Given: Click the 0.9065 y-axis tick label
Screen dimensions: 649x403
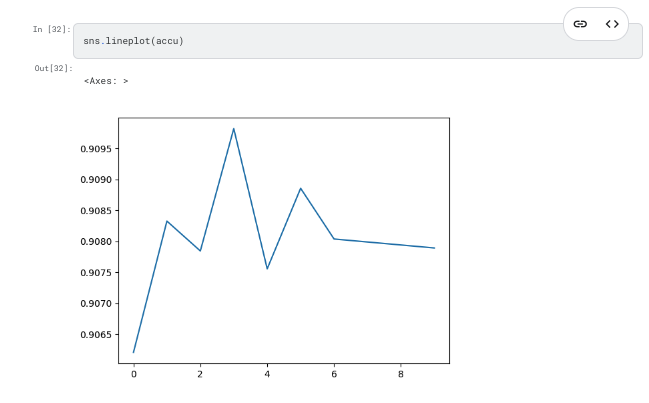Looking at the screenshot, I should 96,335.
